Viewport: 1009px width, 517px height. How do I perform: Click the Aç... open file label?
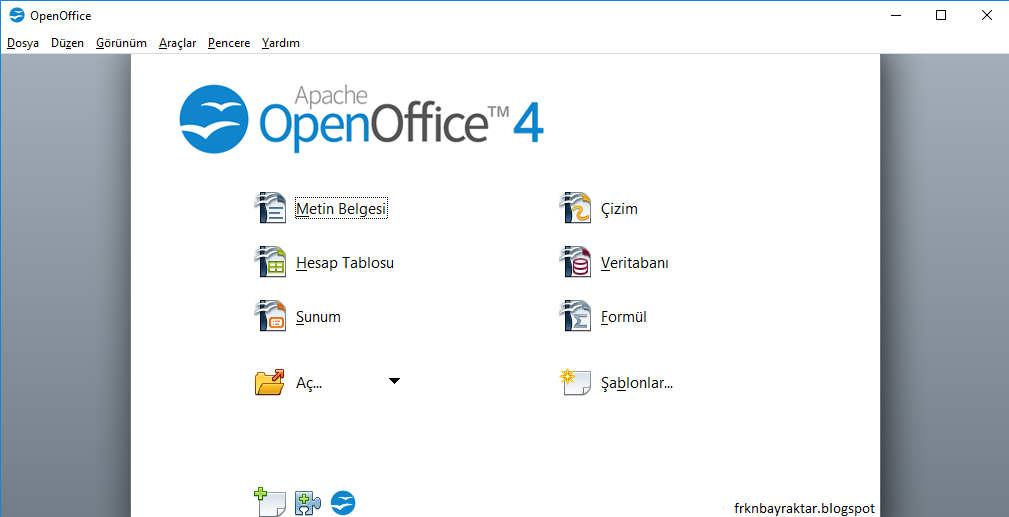[309, 383]
